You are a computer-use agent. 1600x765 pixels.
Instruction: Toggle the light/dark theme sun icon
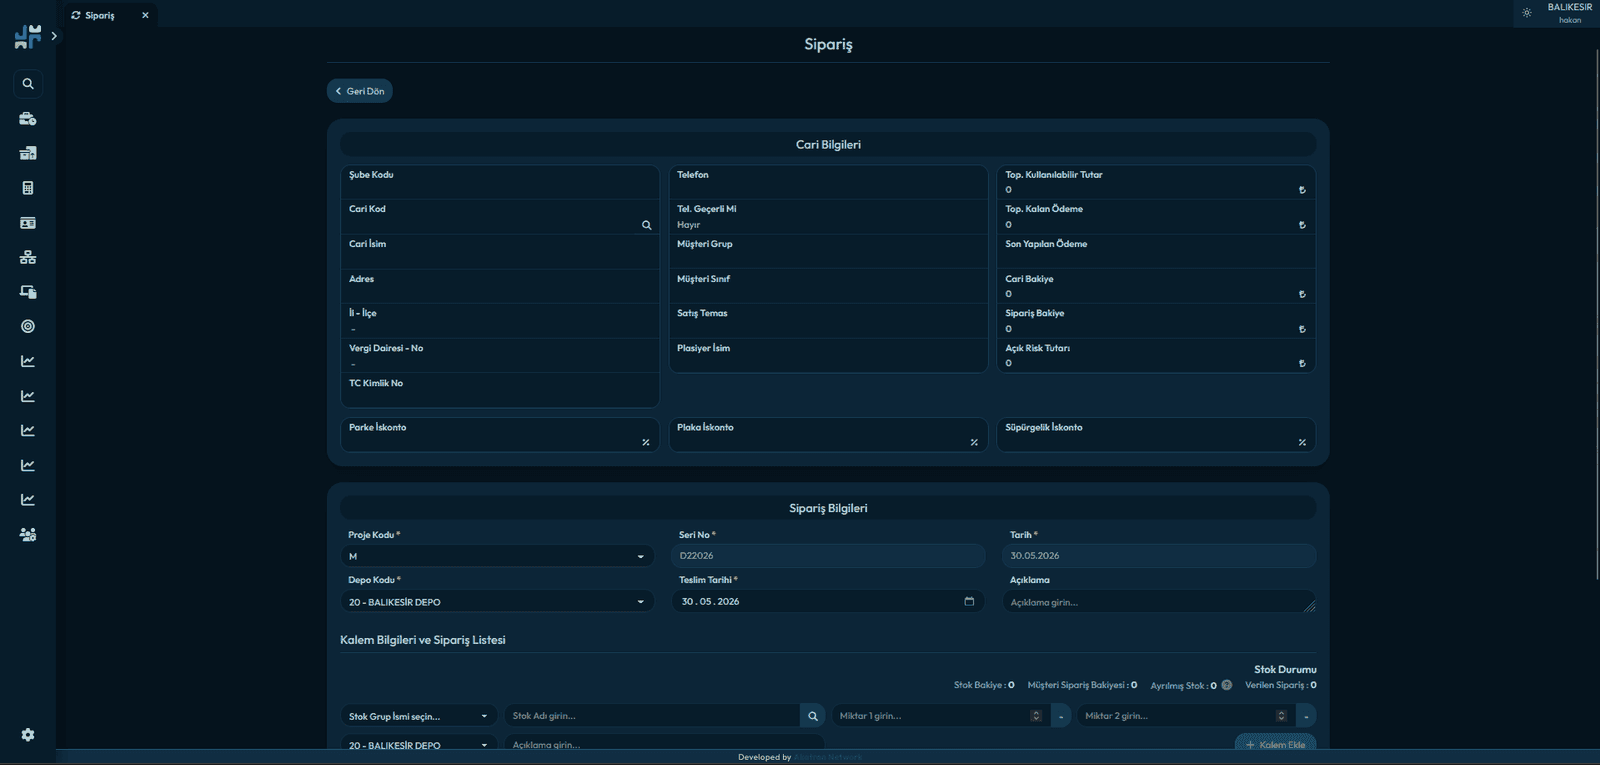pos(1527,13)
